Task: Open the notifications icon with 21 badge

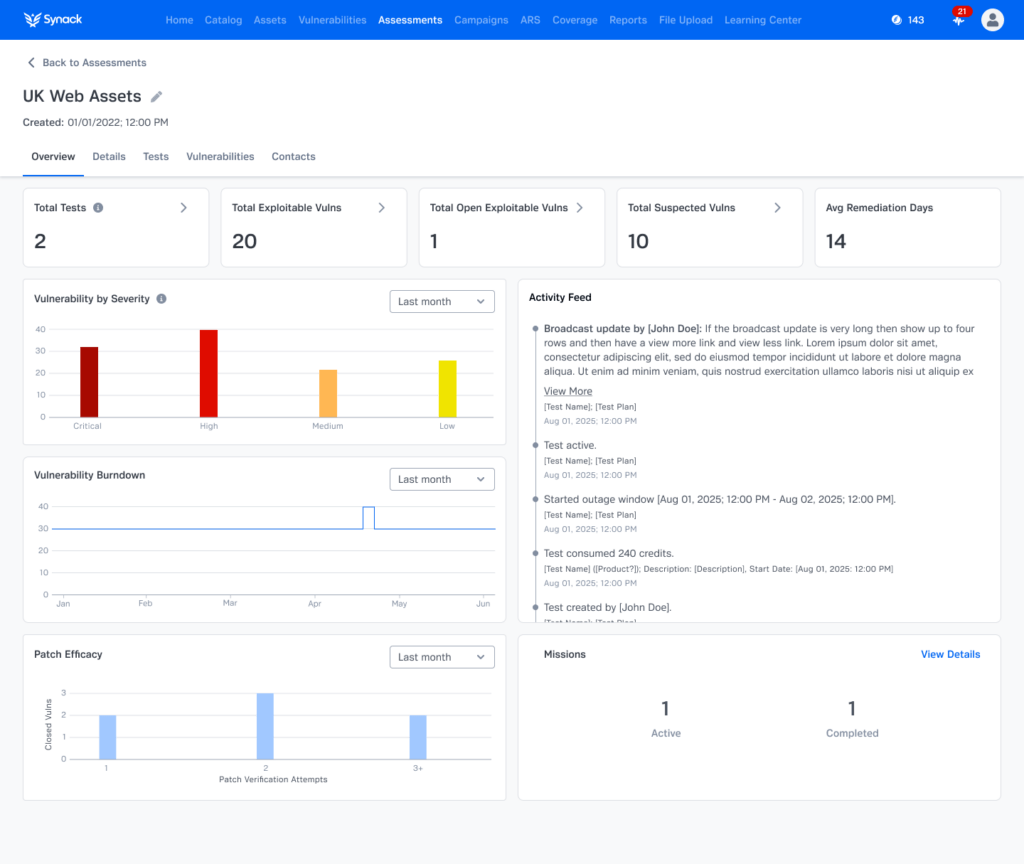Action: pyautogui.click(x=959, y=18)
